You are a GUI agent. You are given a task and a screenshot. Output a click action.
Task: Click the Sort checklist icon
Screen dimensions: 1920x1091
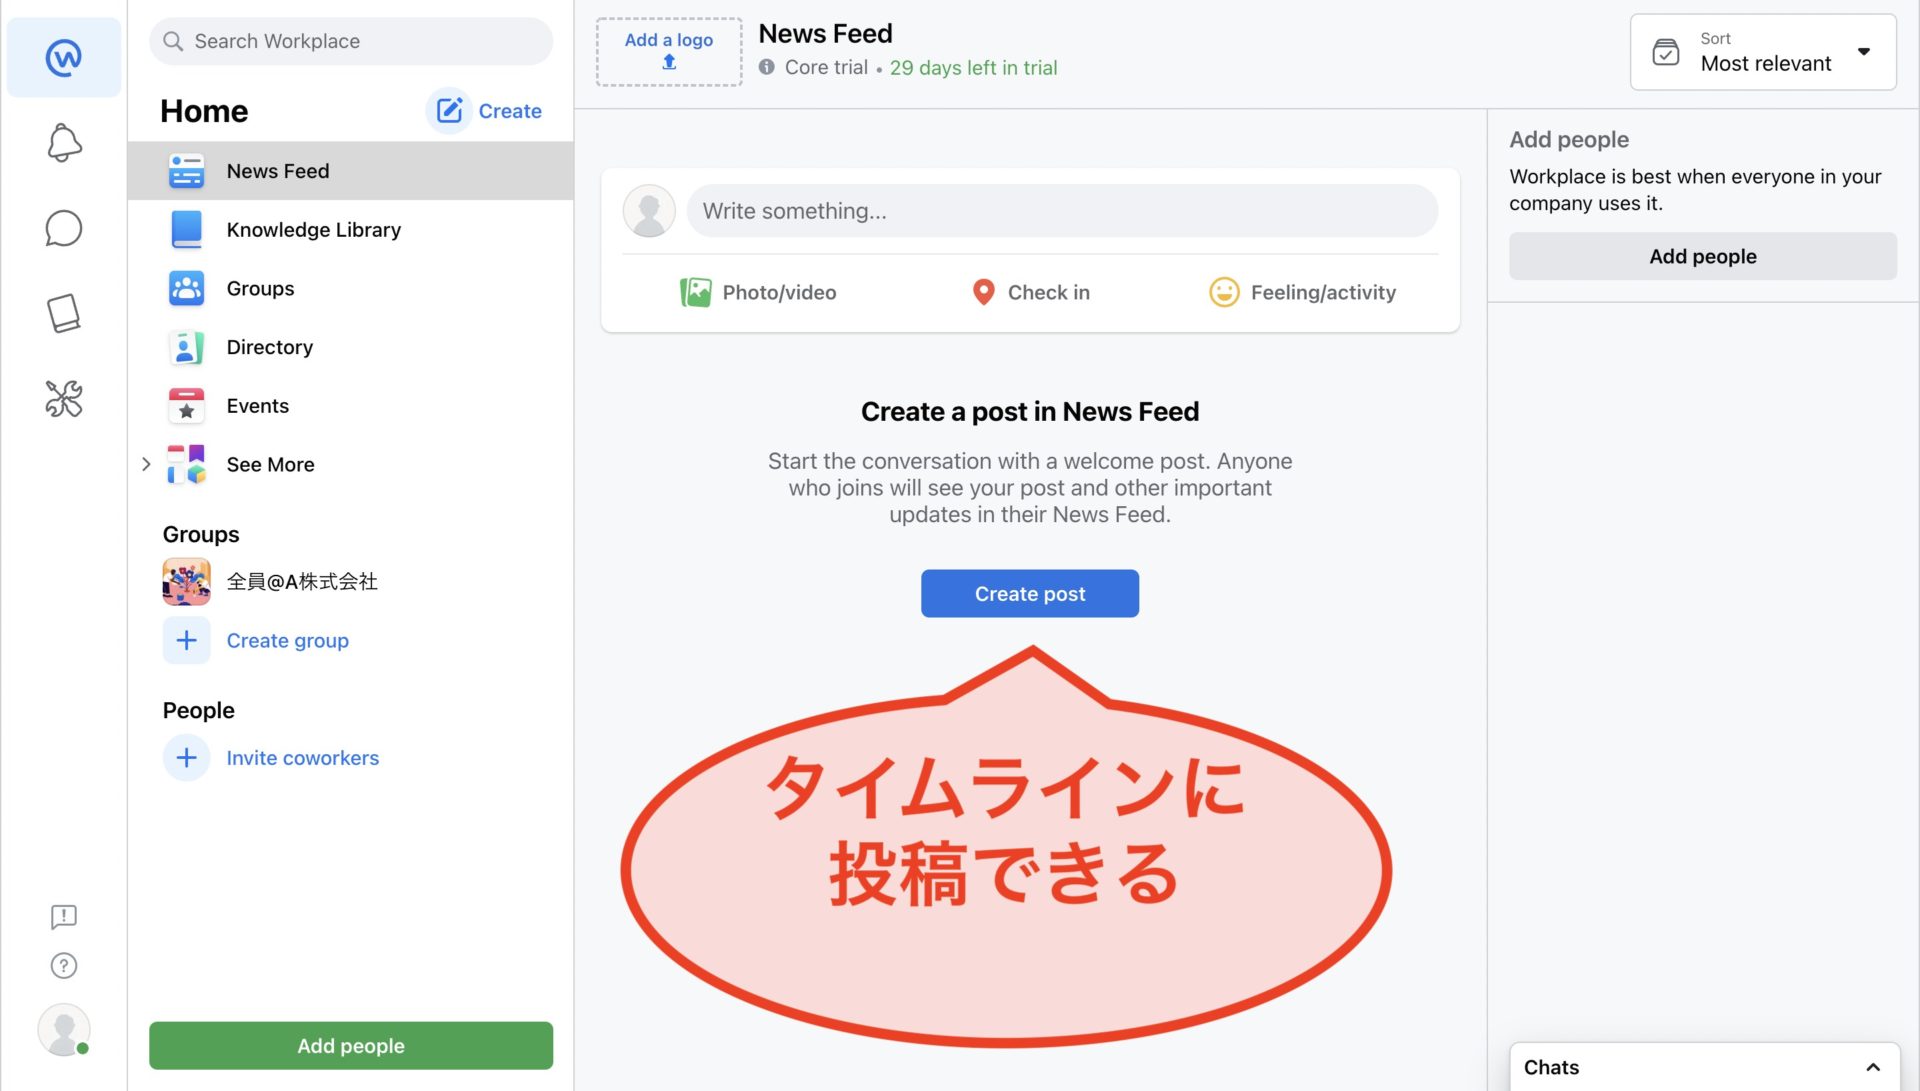(x=1666, y=52)
